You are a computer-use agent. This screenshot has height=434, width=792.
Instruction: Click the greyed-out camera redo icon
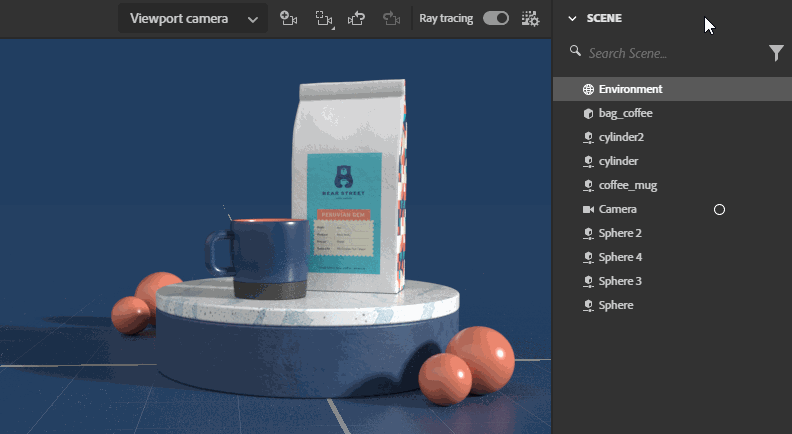[391, 18]
